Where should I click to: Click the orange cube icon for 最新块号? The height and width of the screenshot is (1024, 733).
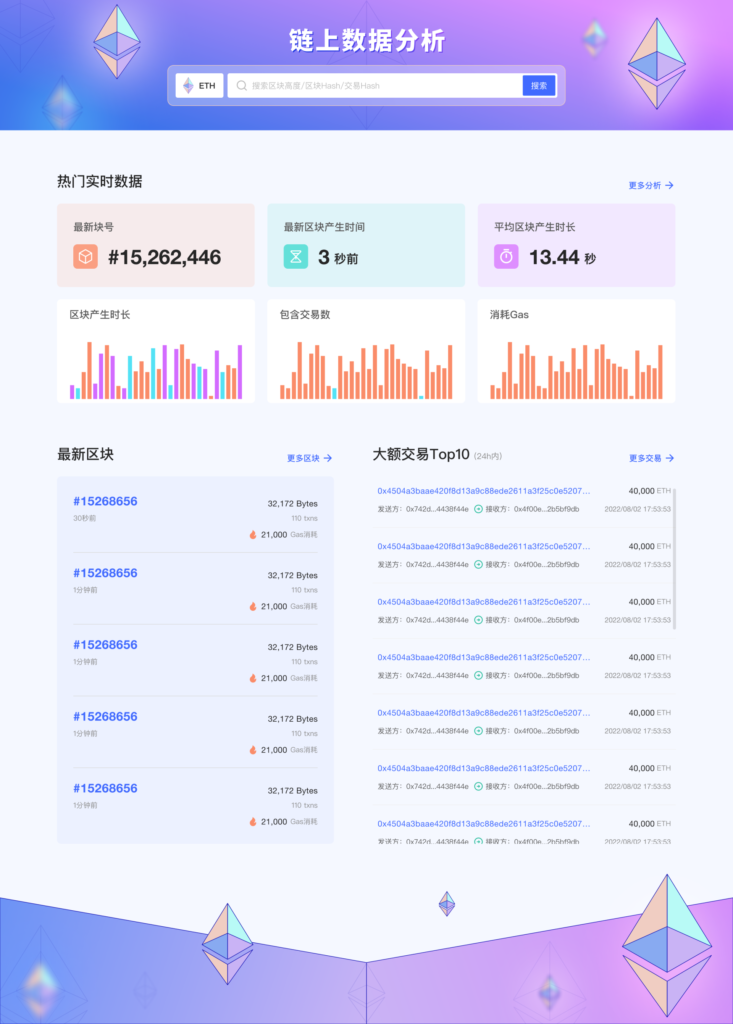[85, 257]
